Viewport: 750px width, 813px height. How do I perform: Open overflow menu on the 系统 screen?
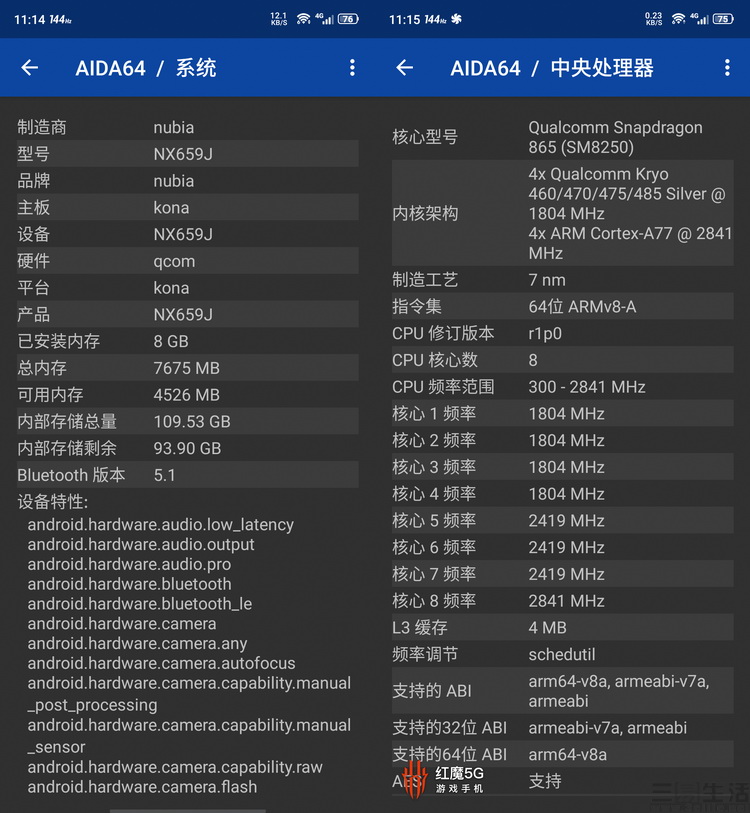click(352, 67)
